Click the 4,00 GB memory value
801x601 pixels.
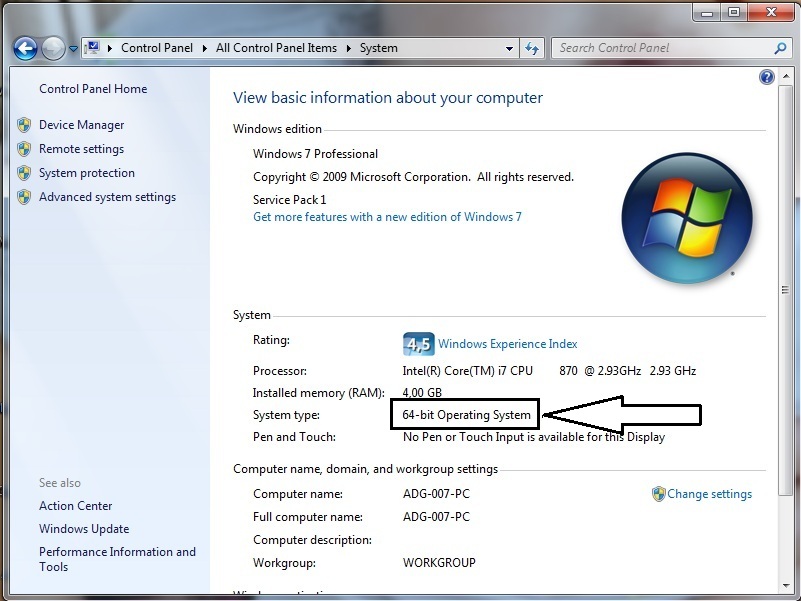[x=422, y=393]
